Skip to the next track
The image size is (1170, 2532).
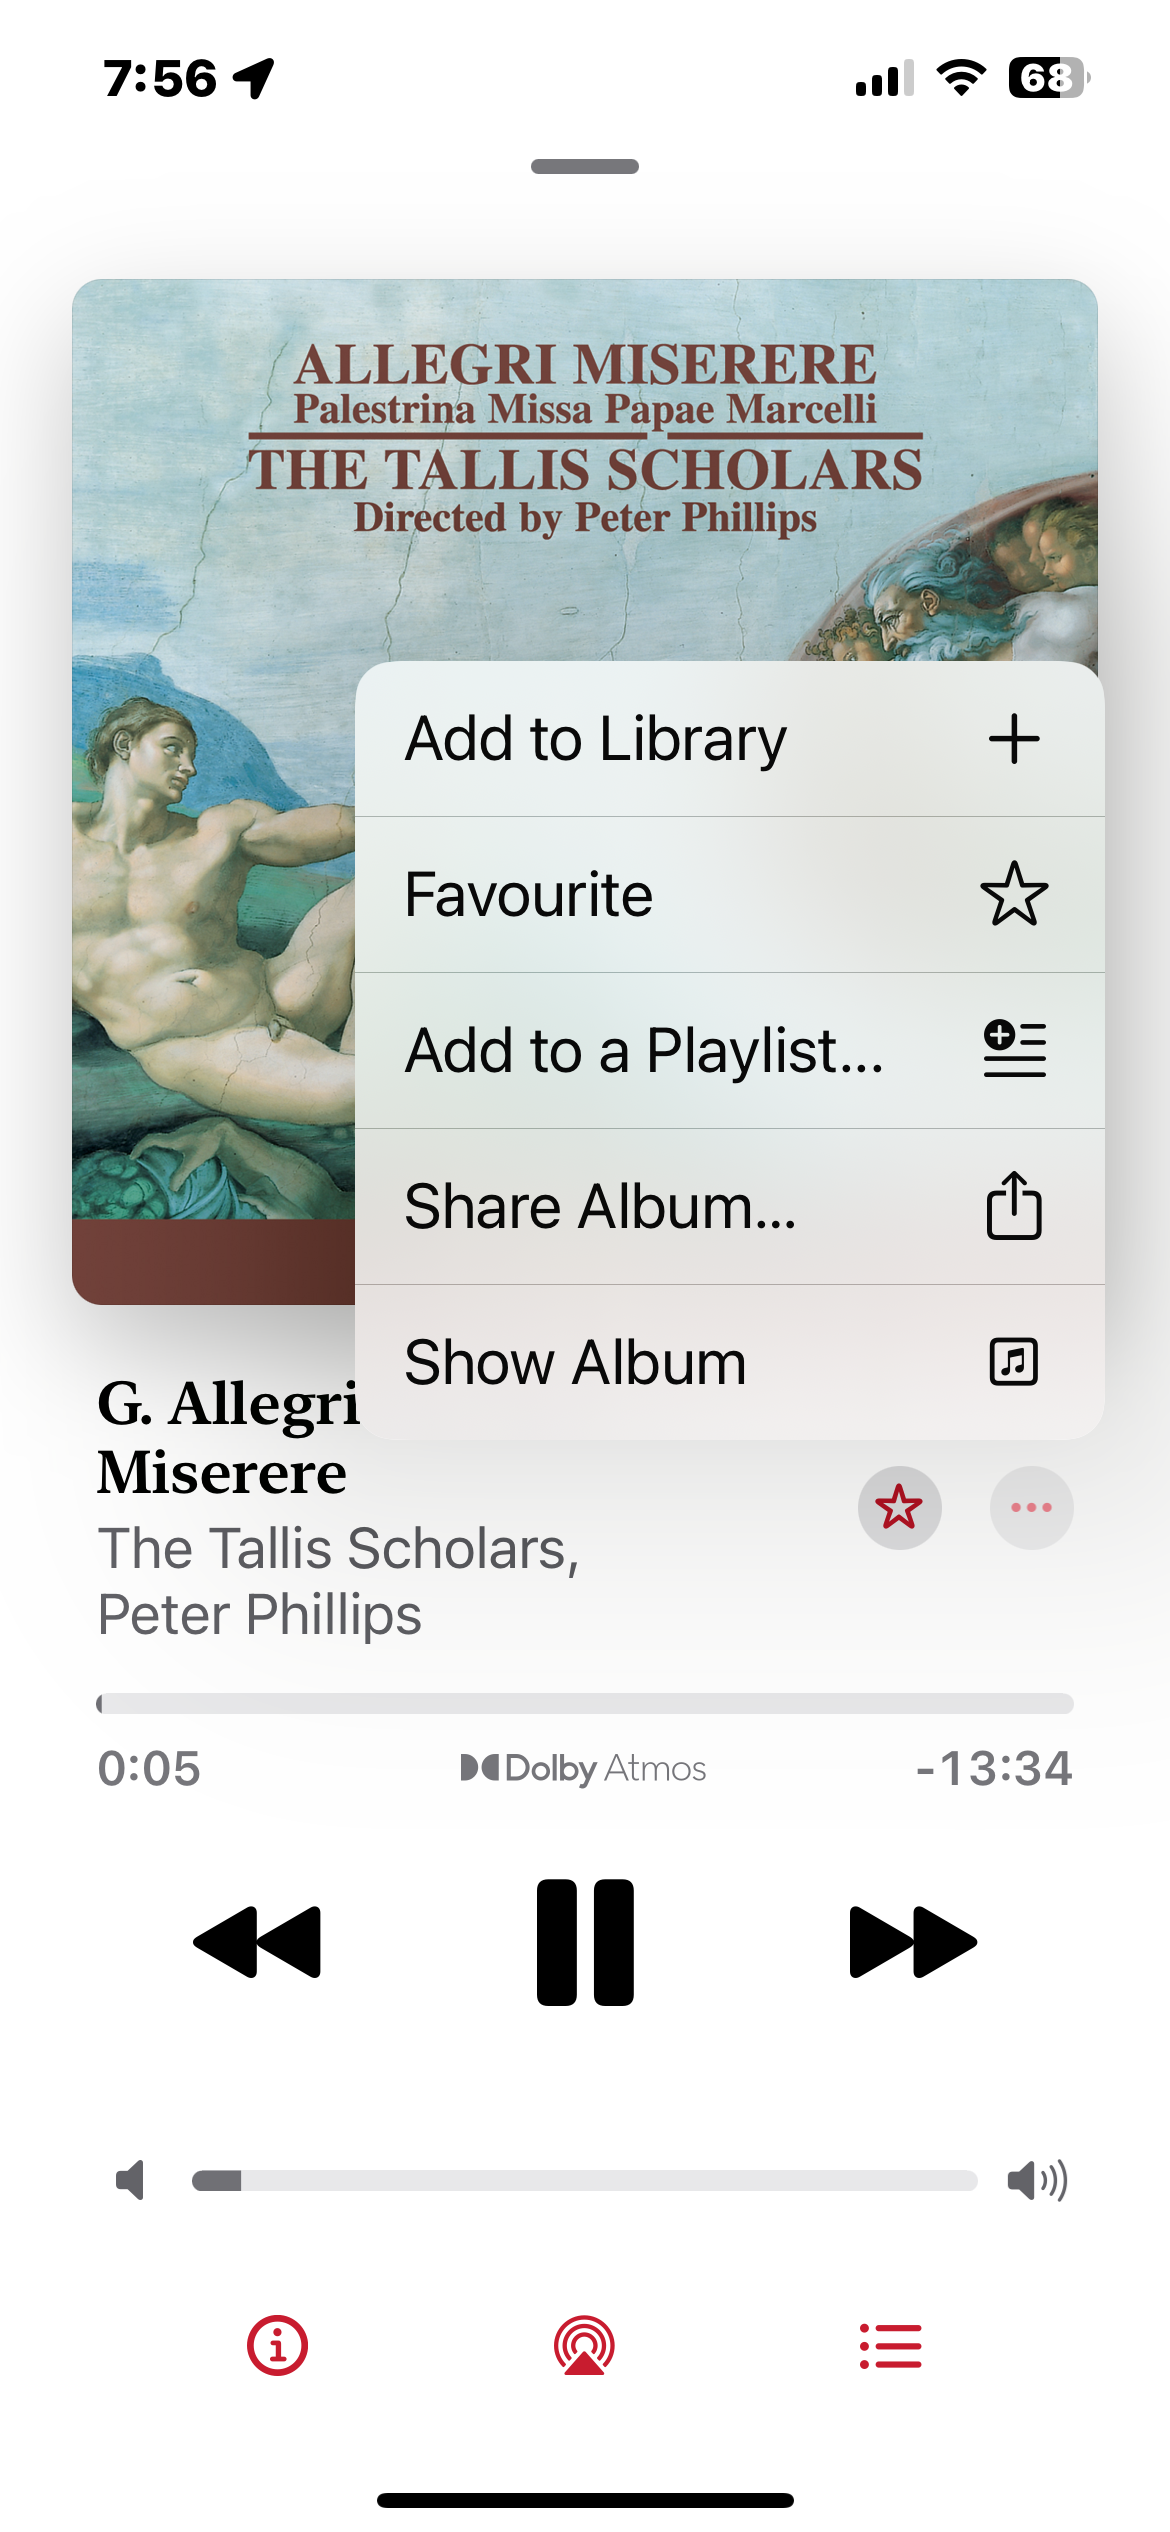[x=913, y=1942]
